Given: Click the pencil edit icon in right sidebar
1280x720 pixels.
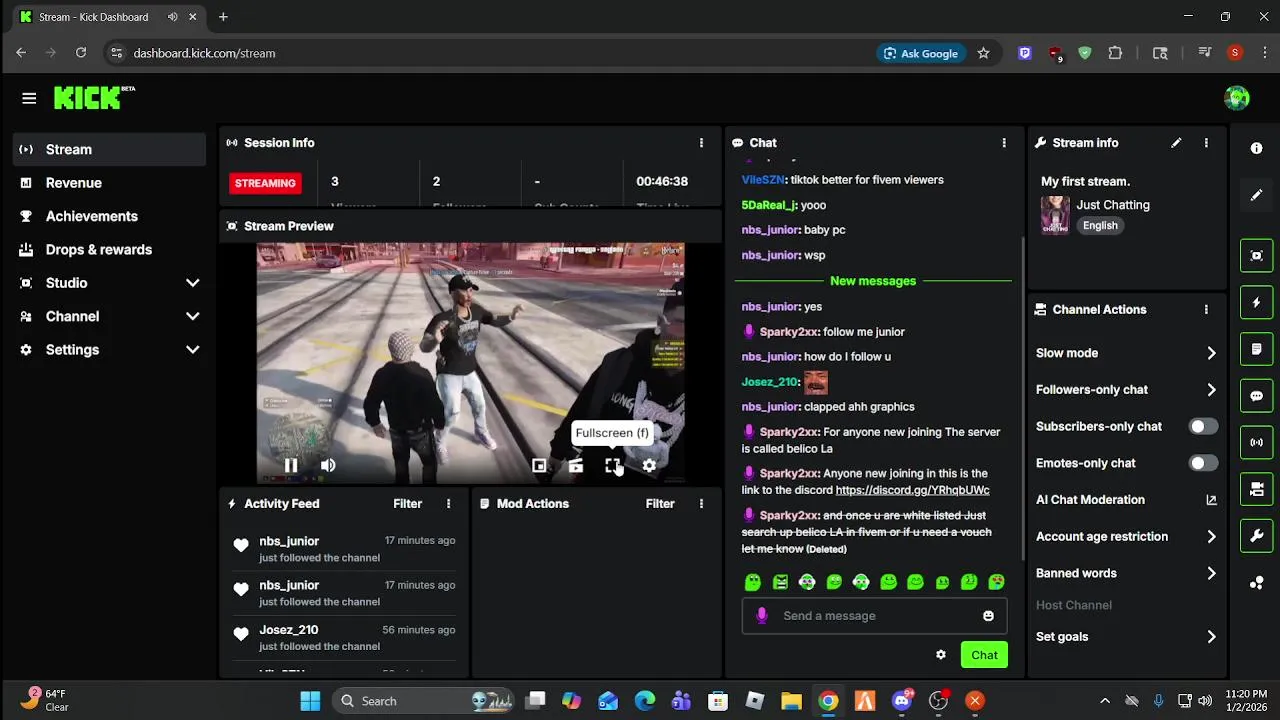Looking at the screenshot, I should [x=1257, y=195].
